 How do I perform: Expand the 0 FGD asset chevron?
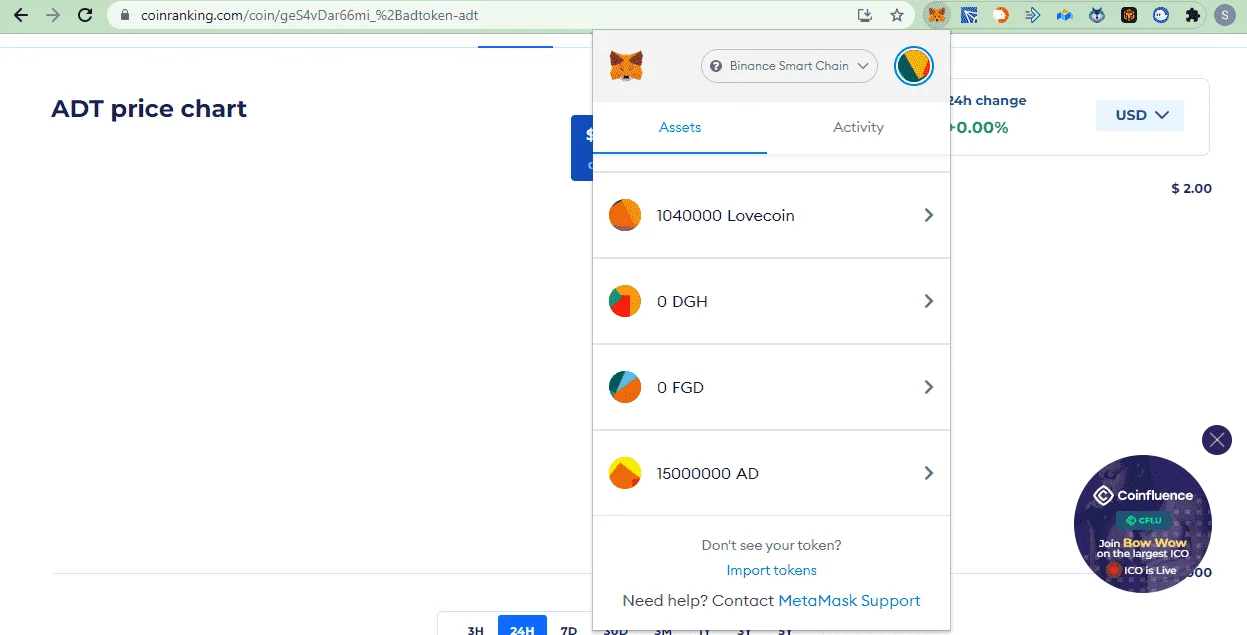coord(929,387)
